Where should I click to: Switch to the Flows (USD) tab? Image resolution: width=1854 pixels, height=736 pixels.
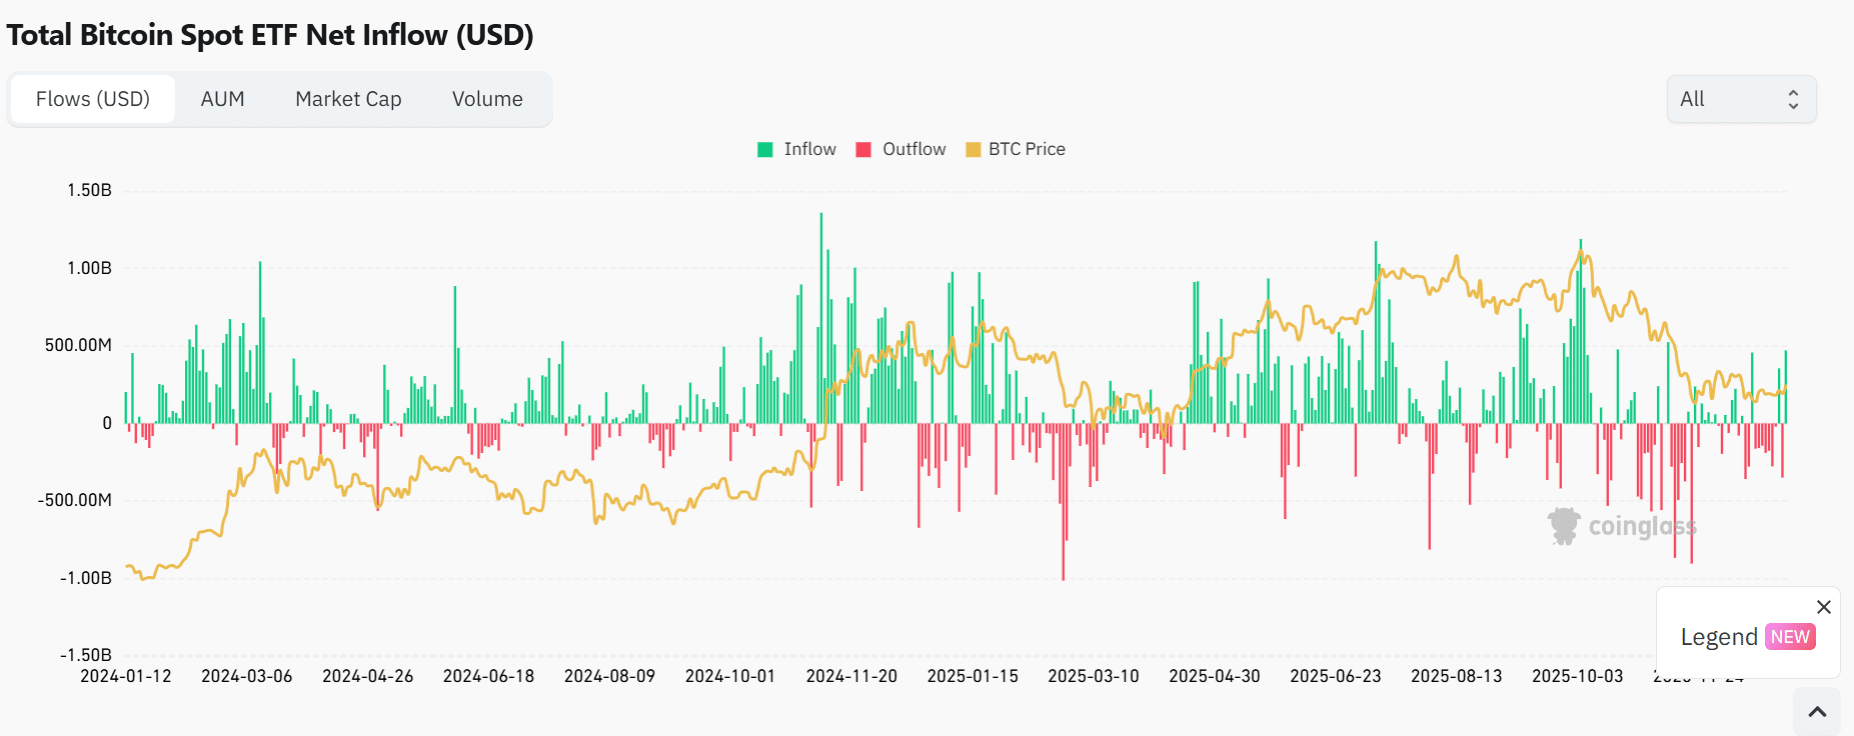(x=93, y=99)
